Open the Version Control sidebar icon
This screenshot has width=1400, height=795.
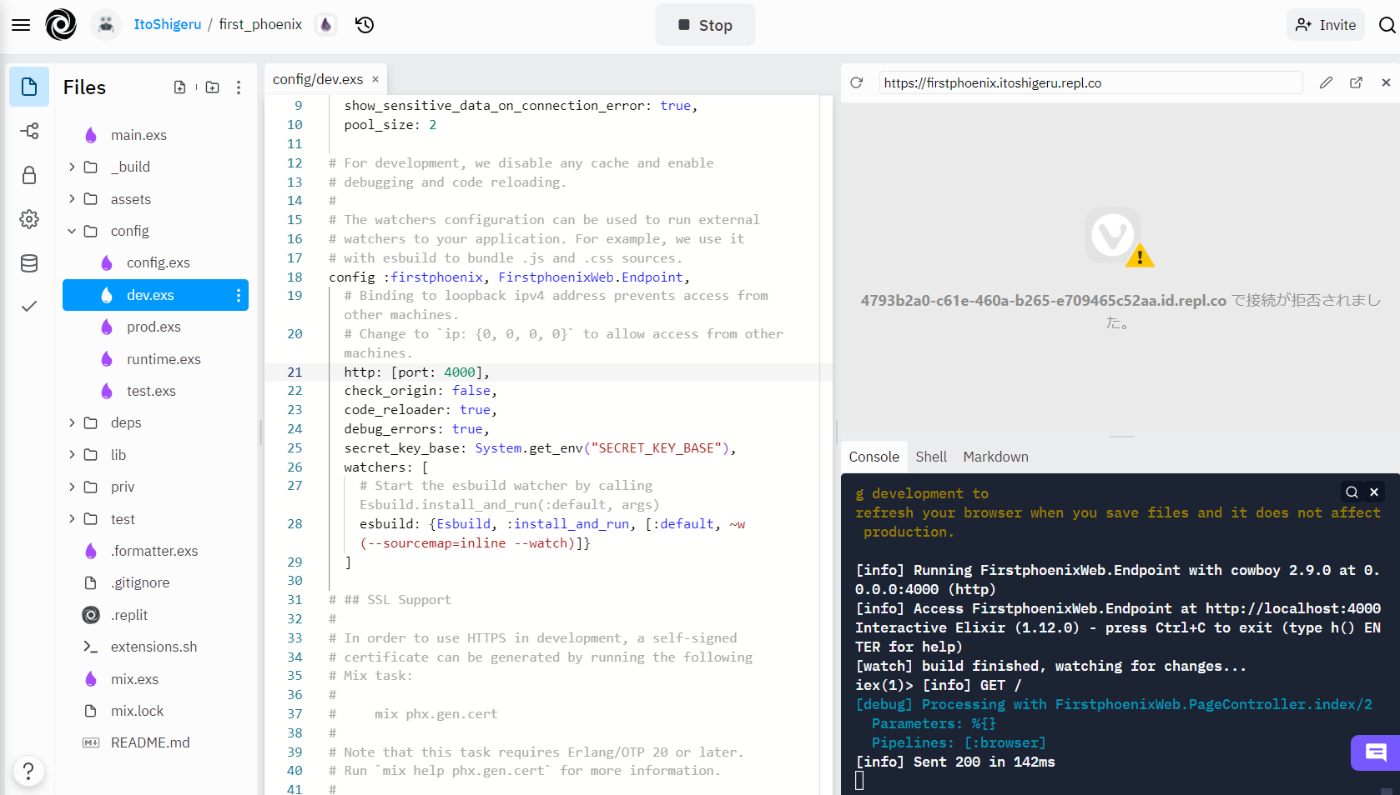tap(28, 130)
